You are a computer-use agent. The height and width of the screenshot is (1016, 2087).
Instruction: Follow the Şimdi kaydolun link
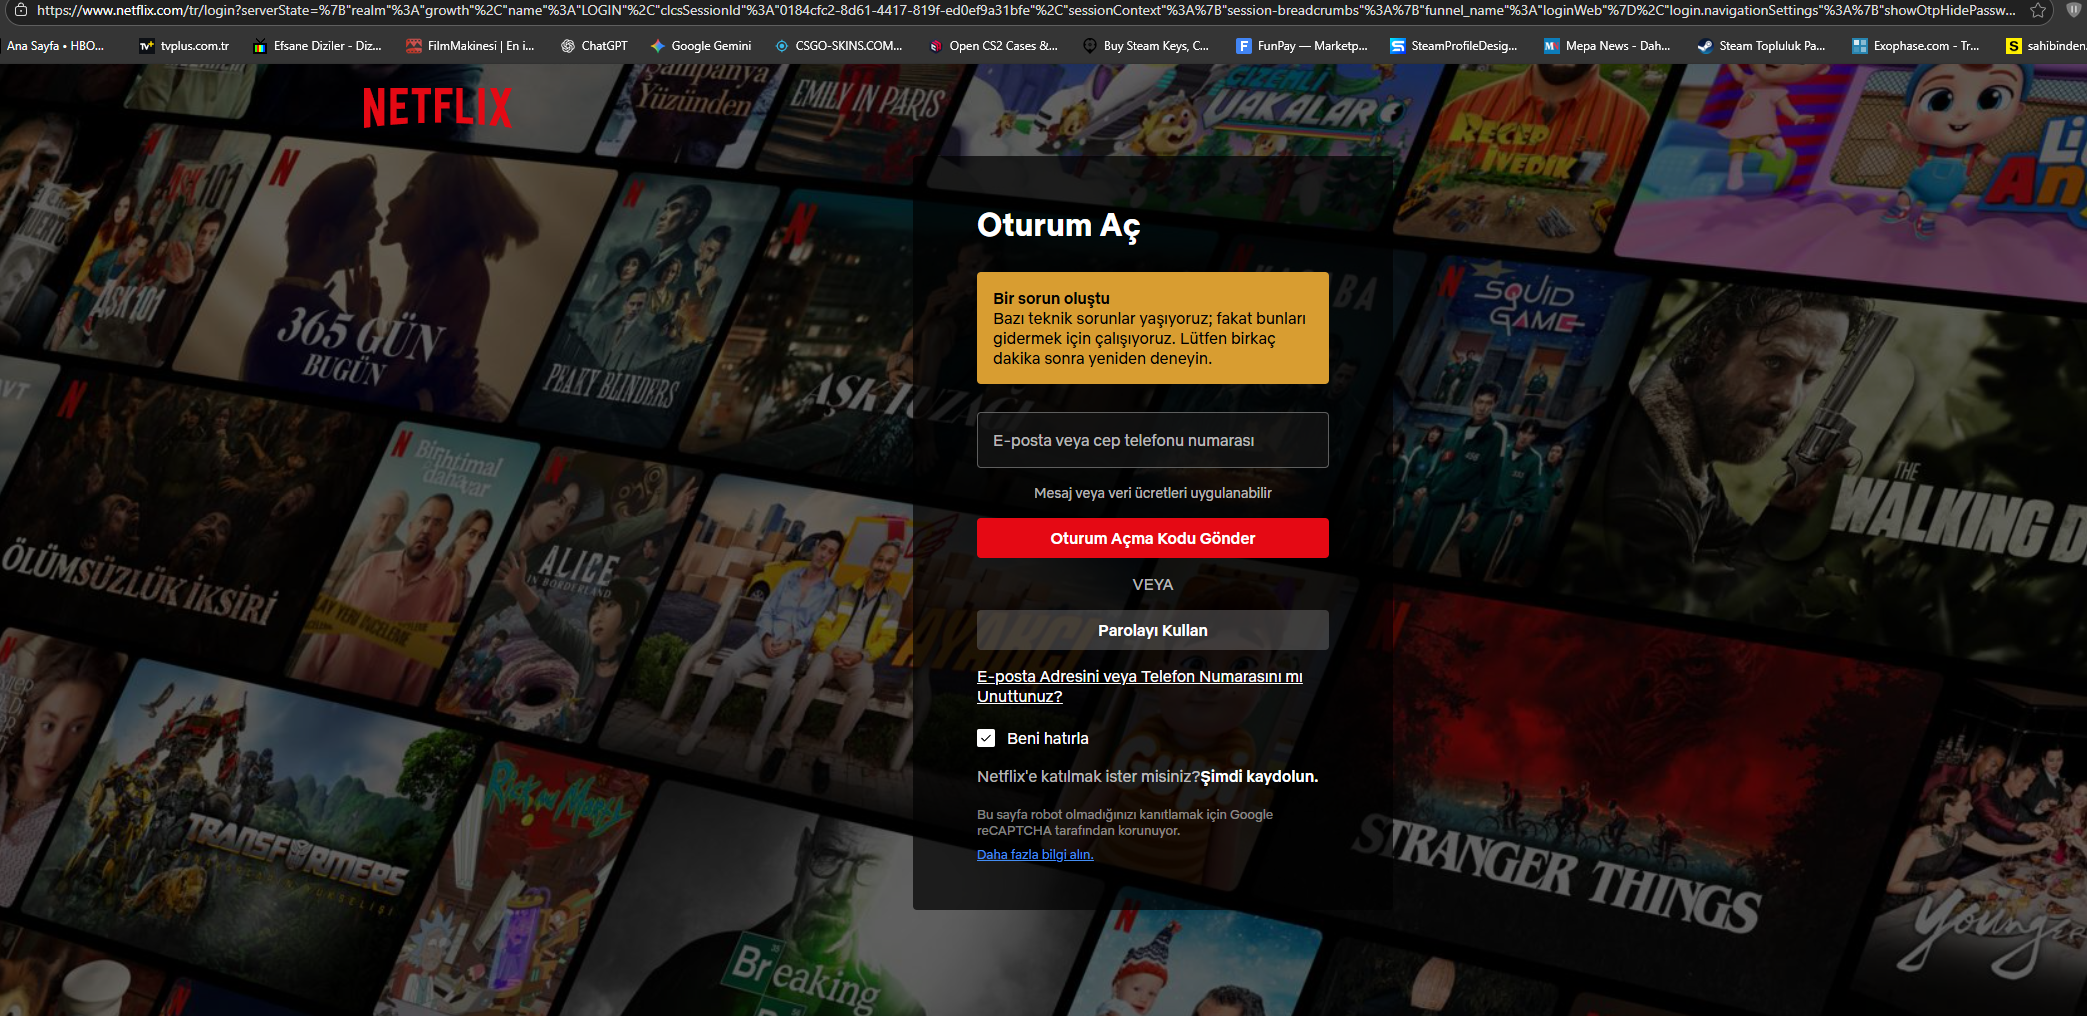click(x=1259, y=776)
